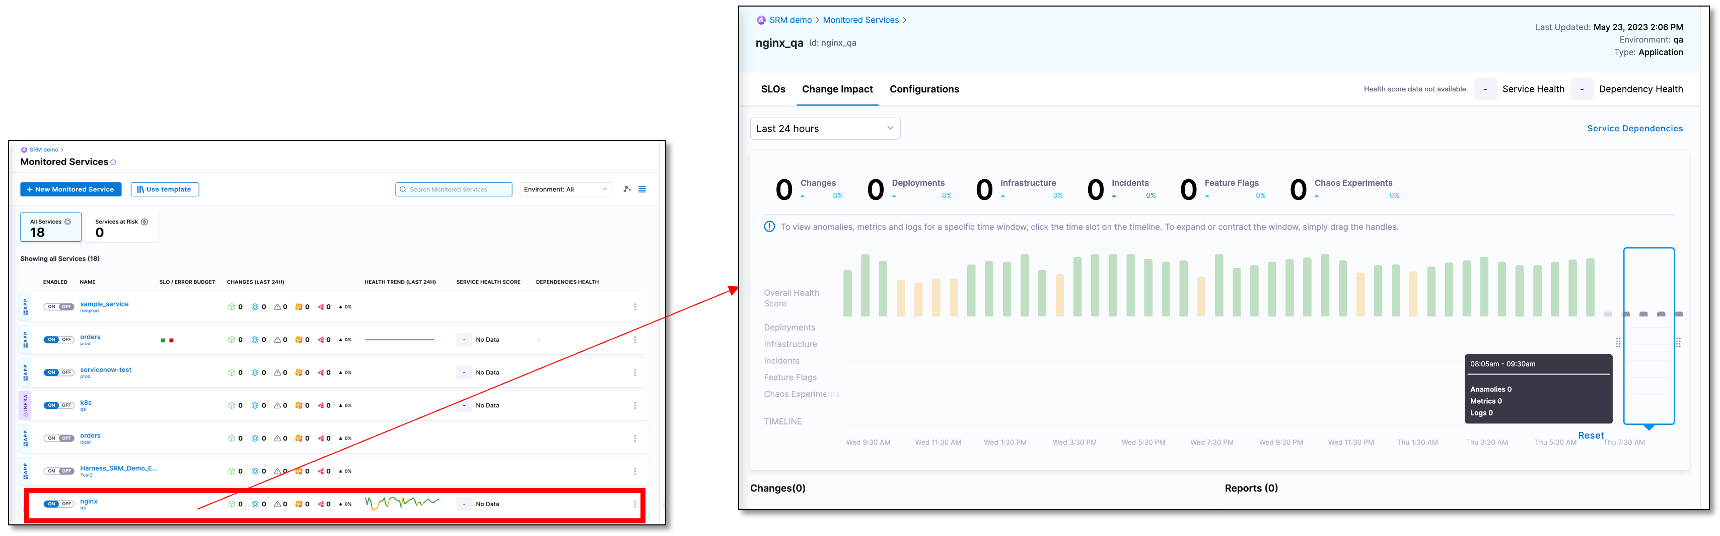Select the Services at Risk filter card
This screenshot has height=536, width=1720.
[121, 228]
